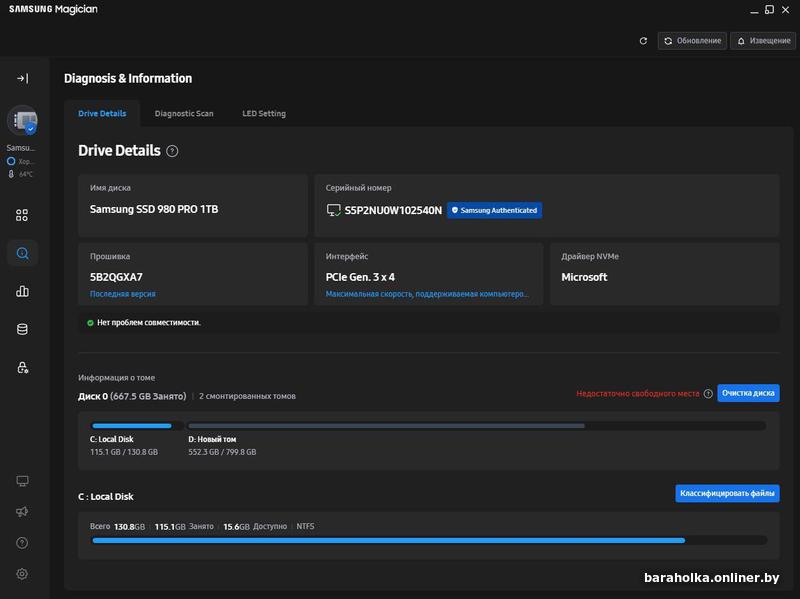800x599 pixels.
Task: Open the performance bar chart sidebar icon
Action: tap(22, 291)
